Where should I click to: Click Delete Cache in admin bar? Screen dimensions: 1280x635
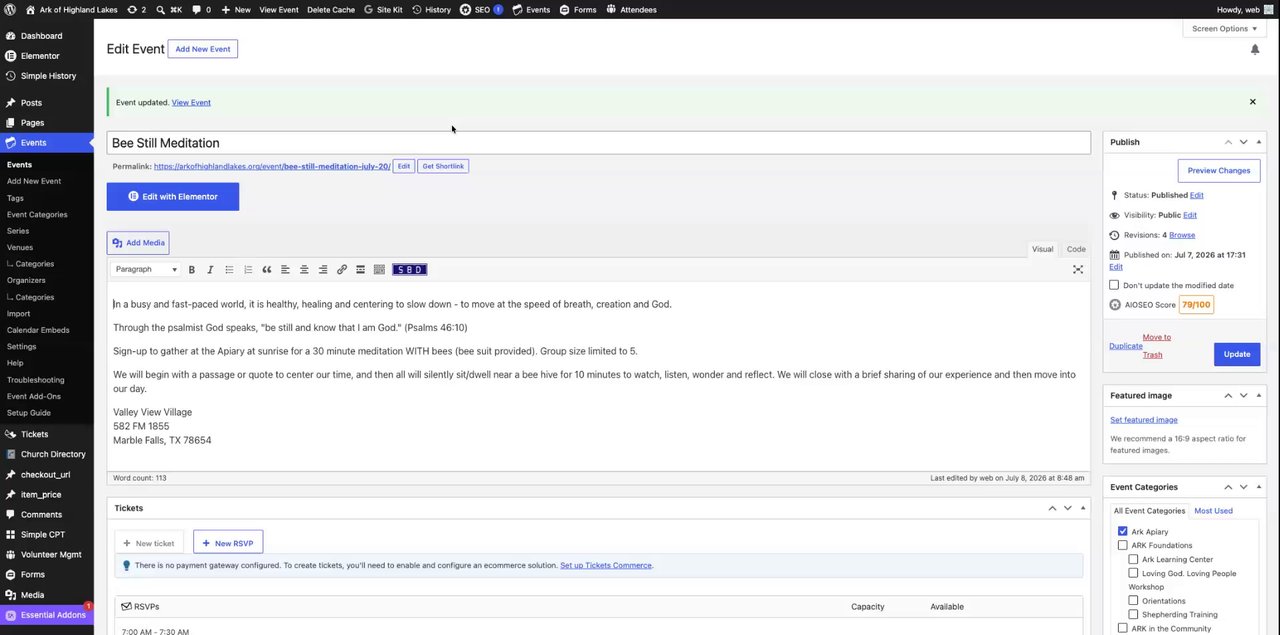[331, 9]
